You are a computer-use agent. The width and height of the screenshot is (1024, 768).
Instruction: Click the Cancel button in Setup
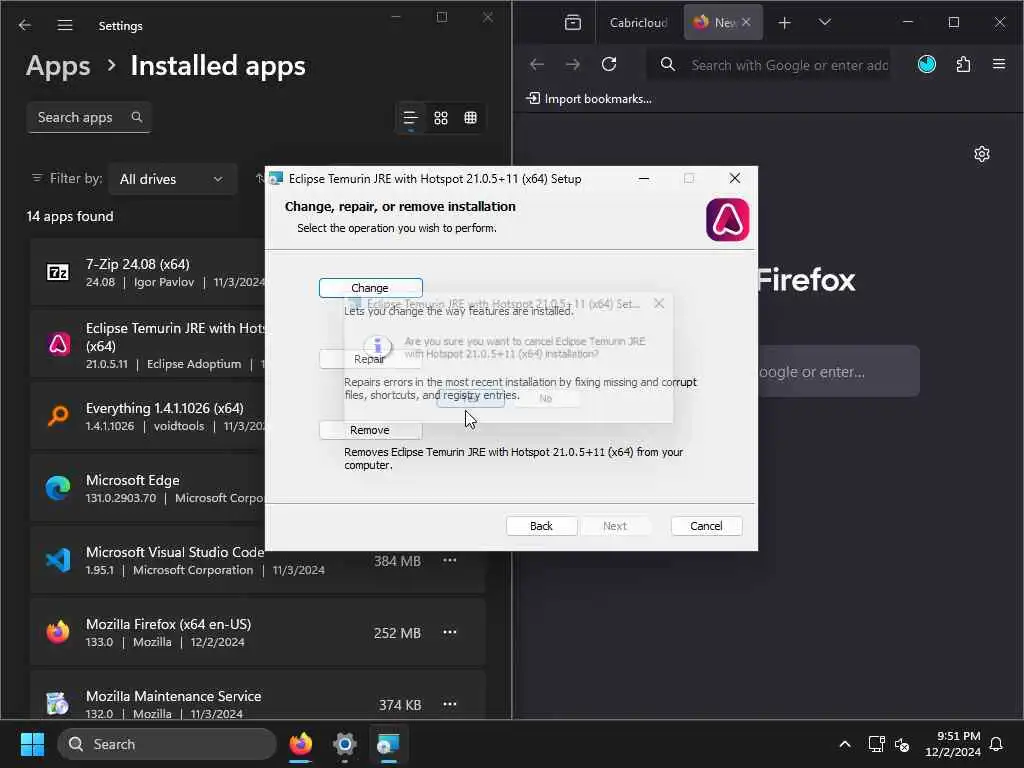(x=706, y=526)
